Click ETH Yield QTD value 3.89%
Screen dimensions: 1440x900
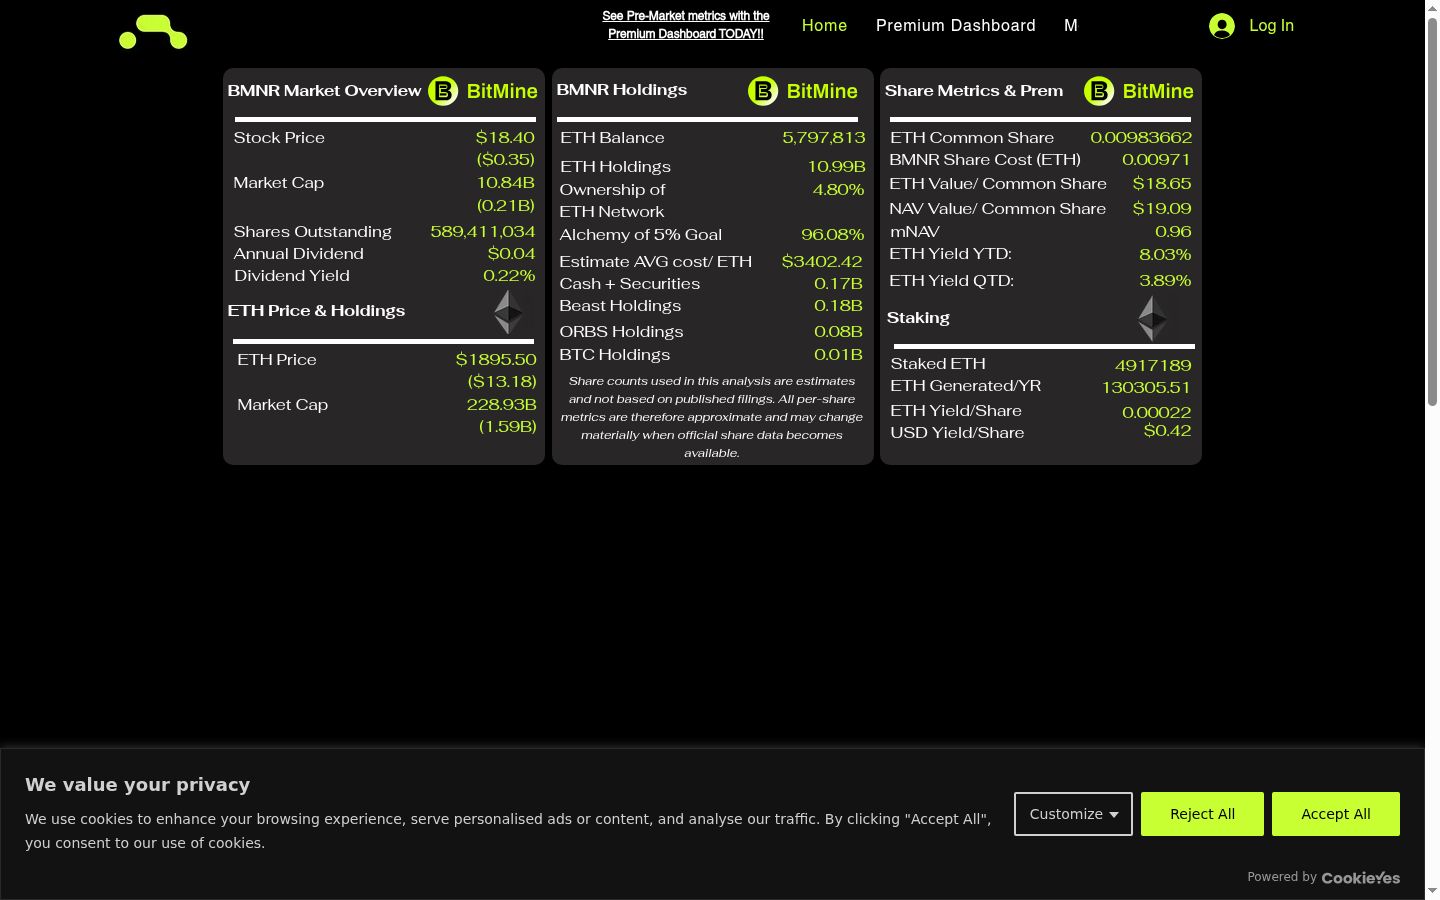click(1165, 281)
